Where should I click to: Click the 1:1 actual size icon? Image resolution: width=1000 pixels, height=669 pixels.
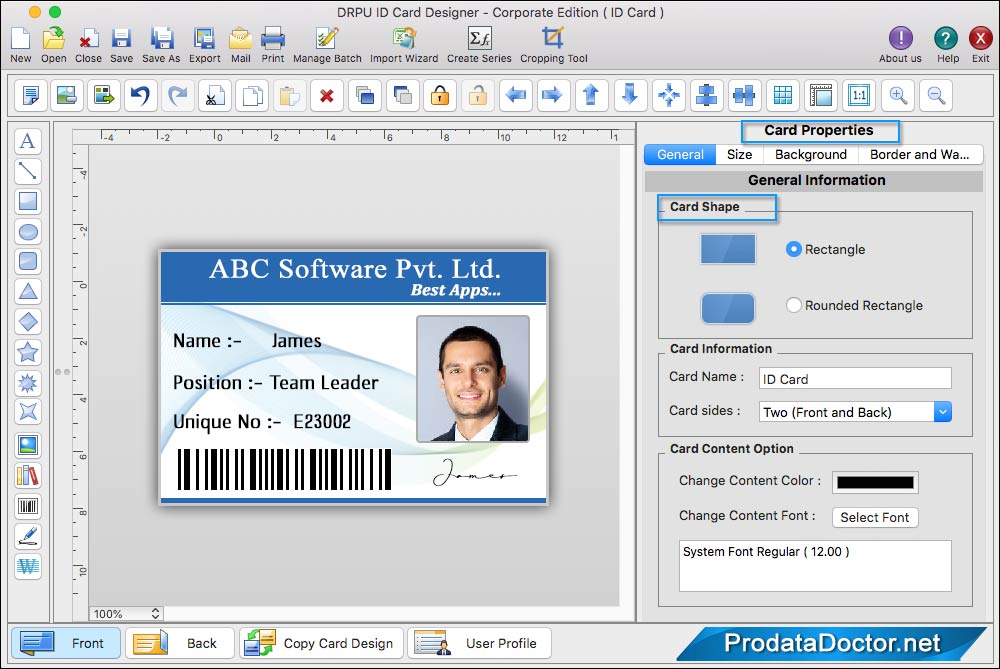pyautogui.click(x=858, y=96)
